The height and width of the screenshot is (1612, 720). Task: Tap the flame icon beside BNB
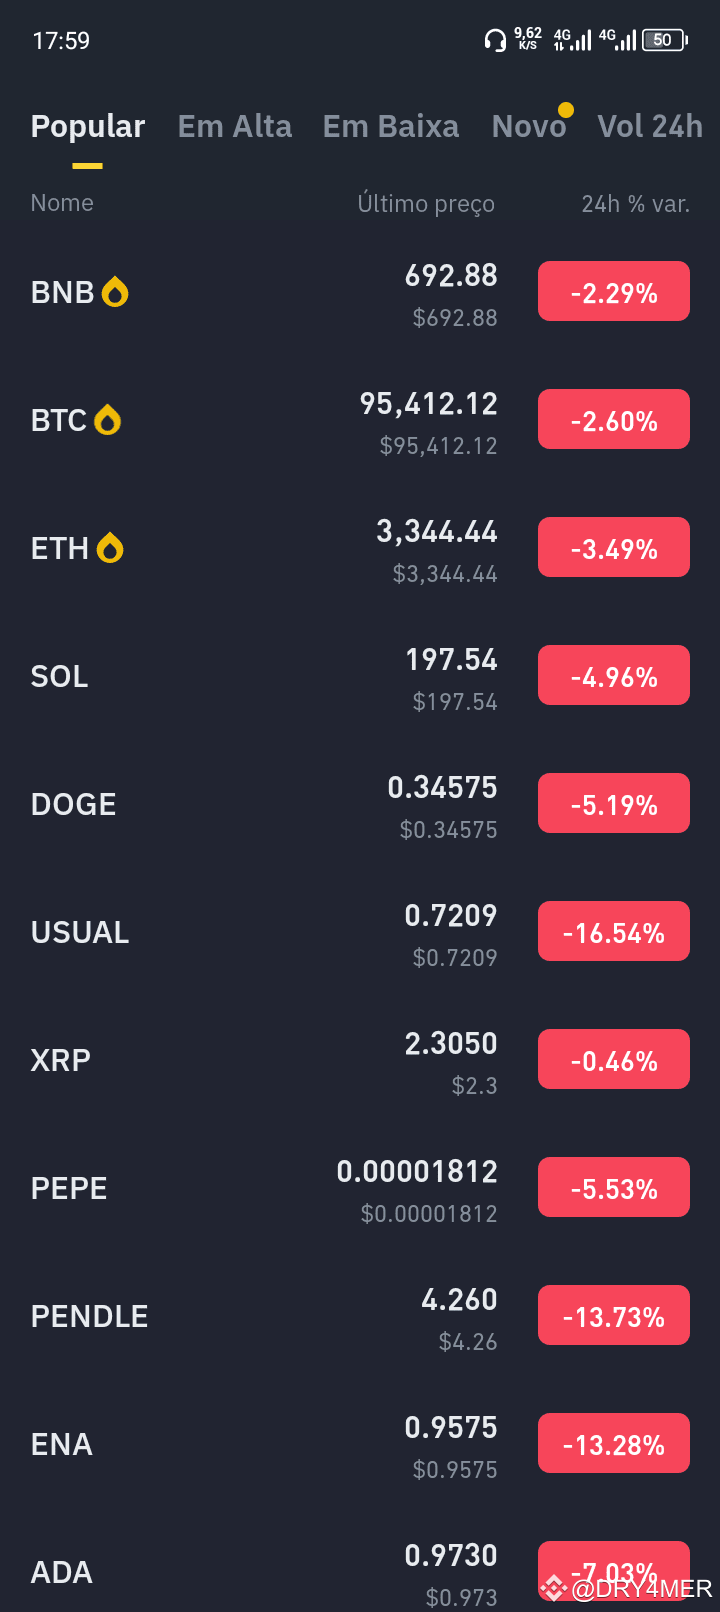[x=115, y=292]
